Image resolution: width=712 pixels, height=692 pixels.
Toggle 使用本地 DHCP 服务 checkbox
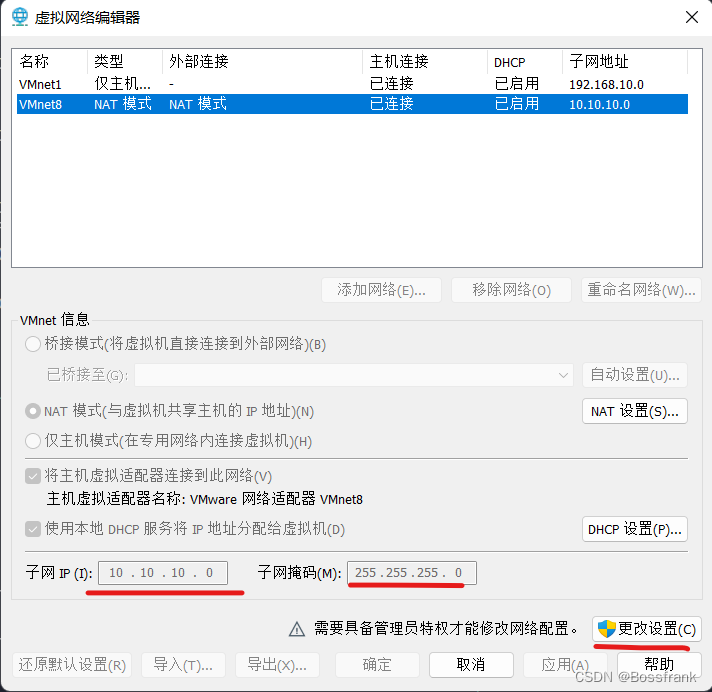[33, 529]
